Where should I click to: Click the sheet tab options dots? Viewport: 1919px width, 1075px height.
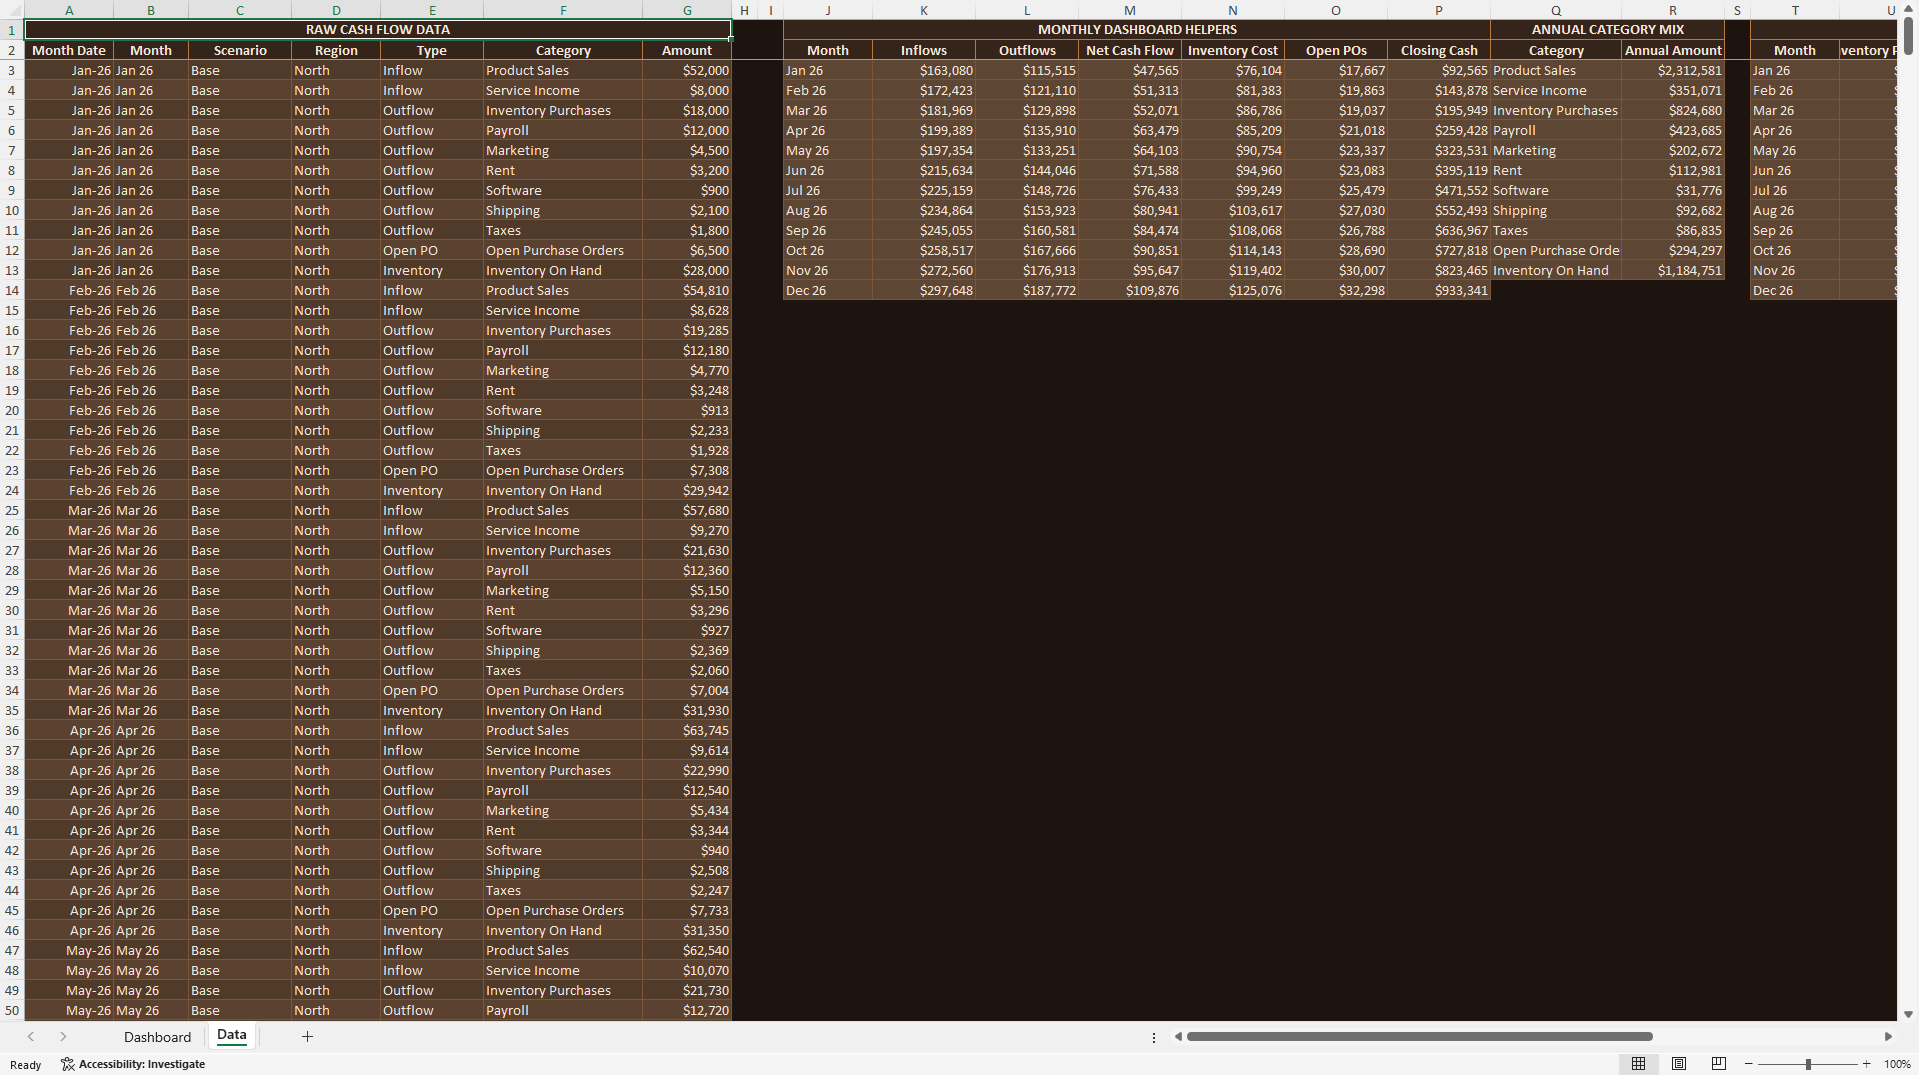click(1153, 1038)
